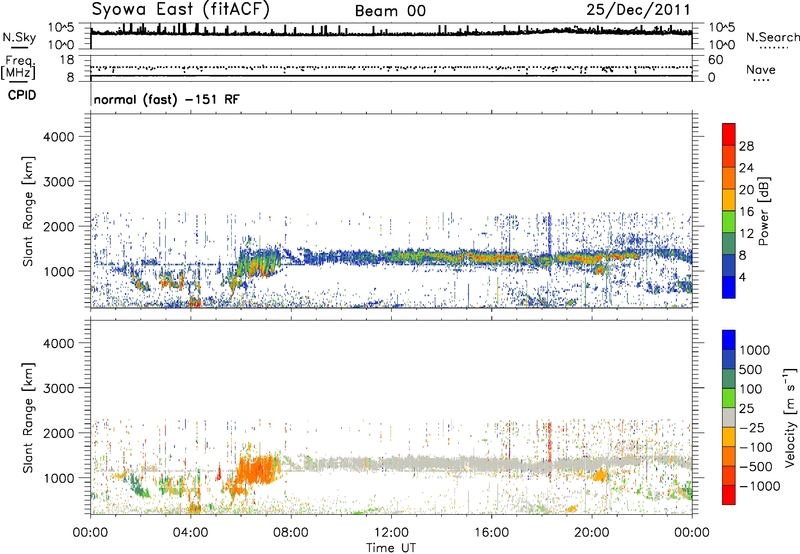Click the orange velocity burst near 06:00–07:30
Screen dimensions: 800x554
259,472
